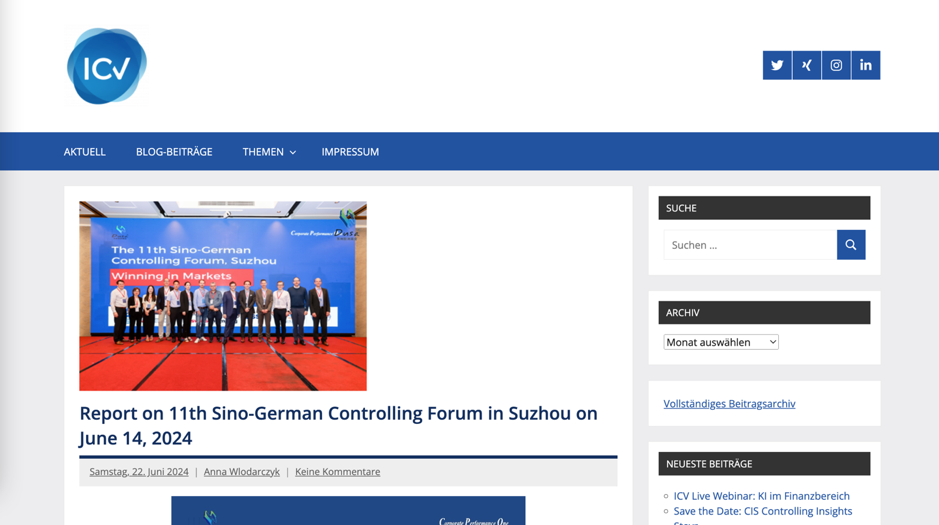Expand the Themen navigation menu

[269, 152]
